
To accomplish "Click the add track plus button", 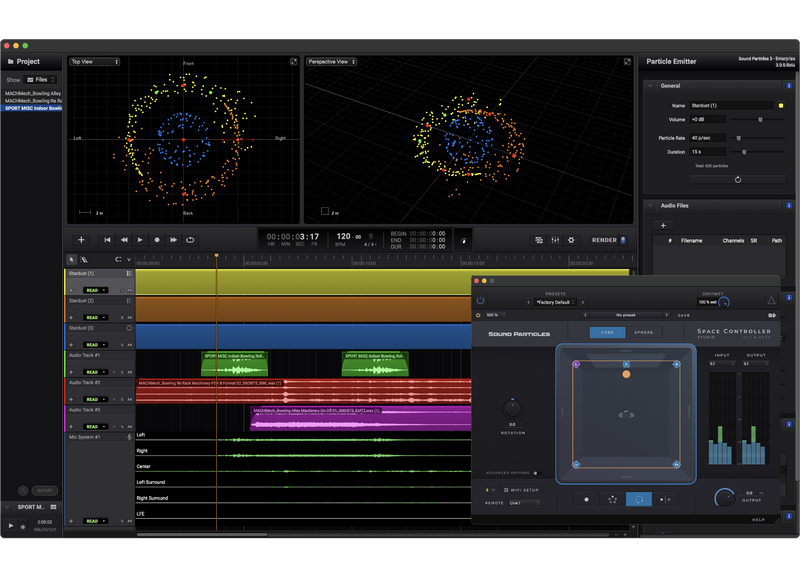I will [x=81, y=240].
